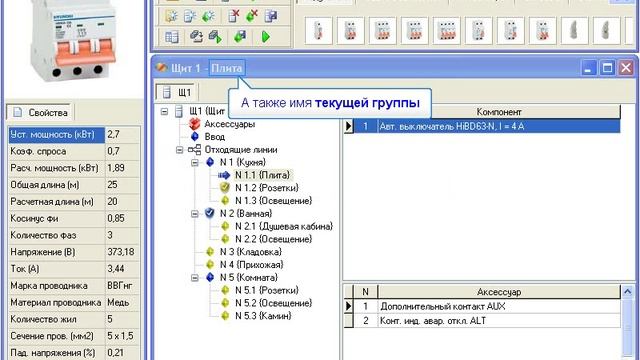Edit the Косинус фи value 0,85
The image size is (640, 360).
122,218
